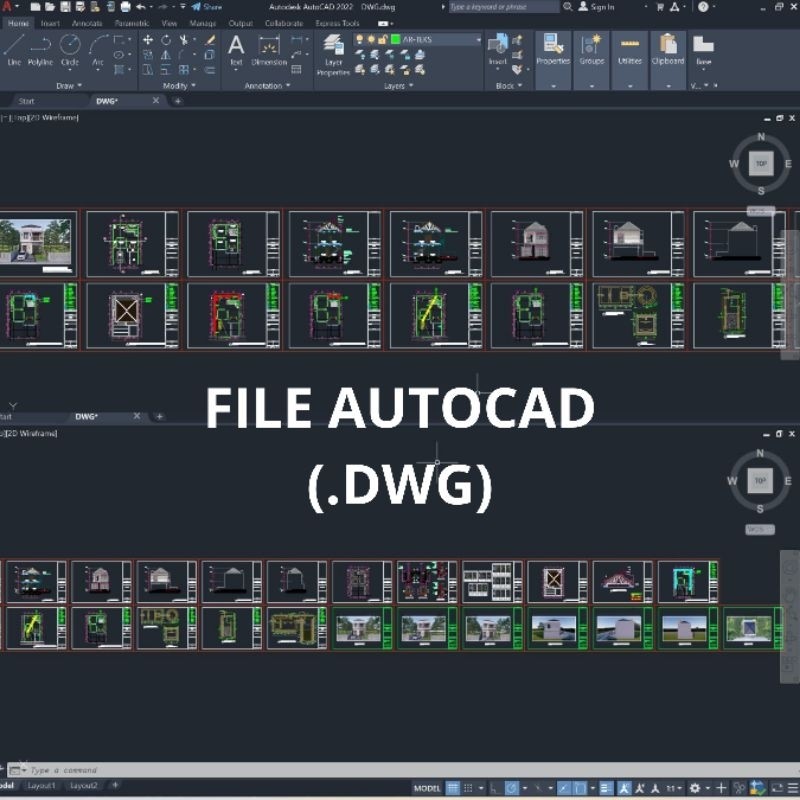Toggle 2D object snap in status bar
The width and height of the screenshot is (800, 800).
click(581, 788)
